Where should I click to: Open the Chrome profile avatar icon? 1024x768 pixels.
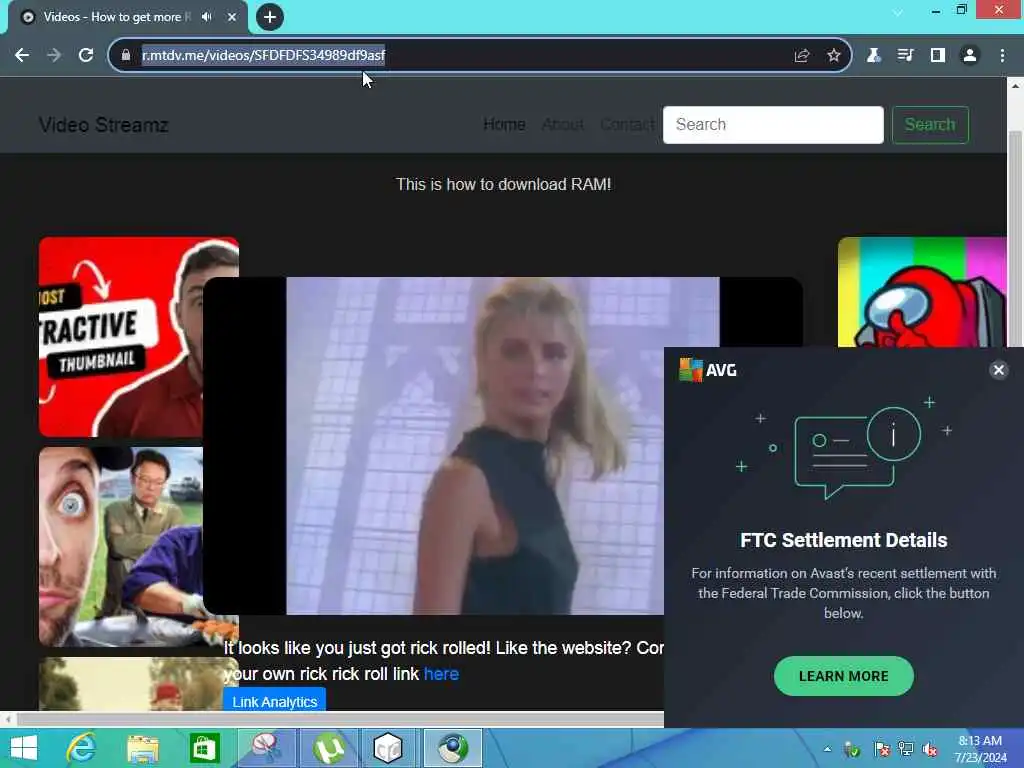(x=970, y=56)
